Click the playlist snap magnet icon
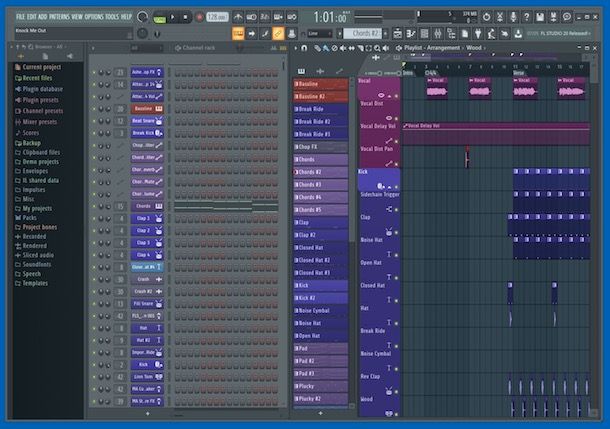This screenshot has width=610, height=429. tap(304, 48)
